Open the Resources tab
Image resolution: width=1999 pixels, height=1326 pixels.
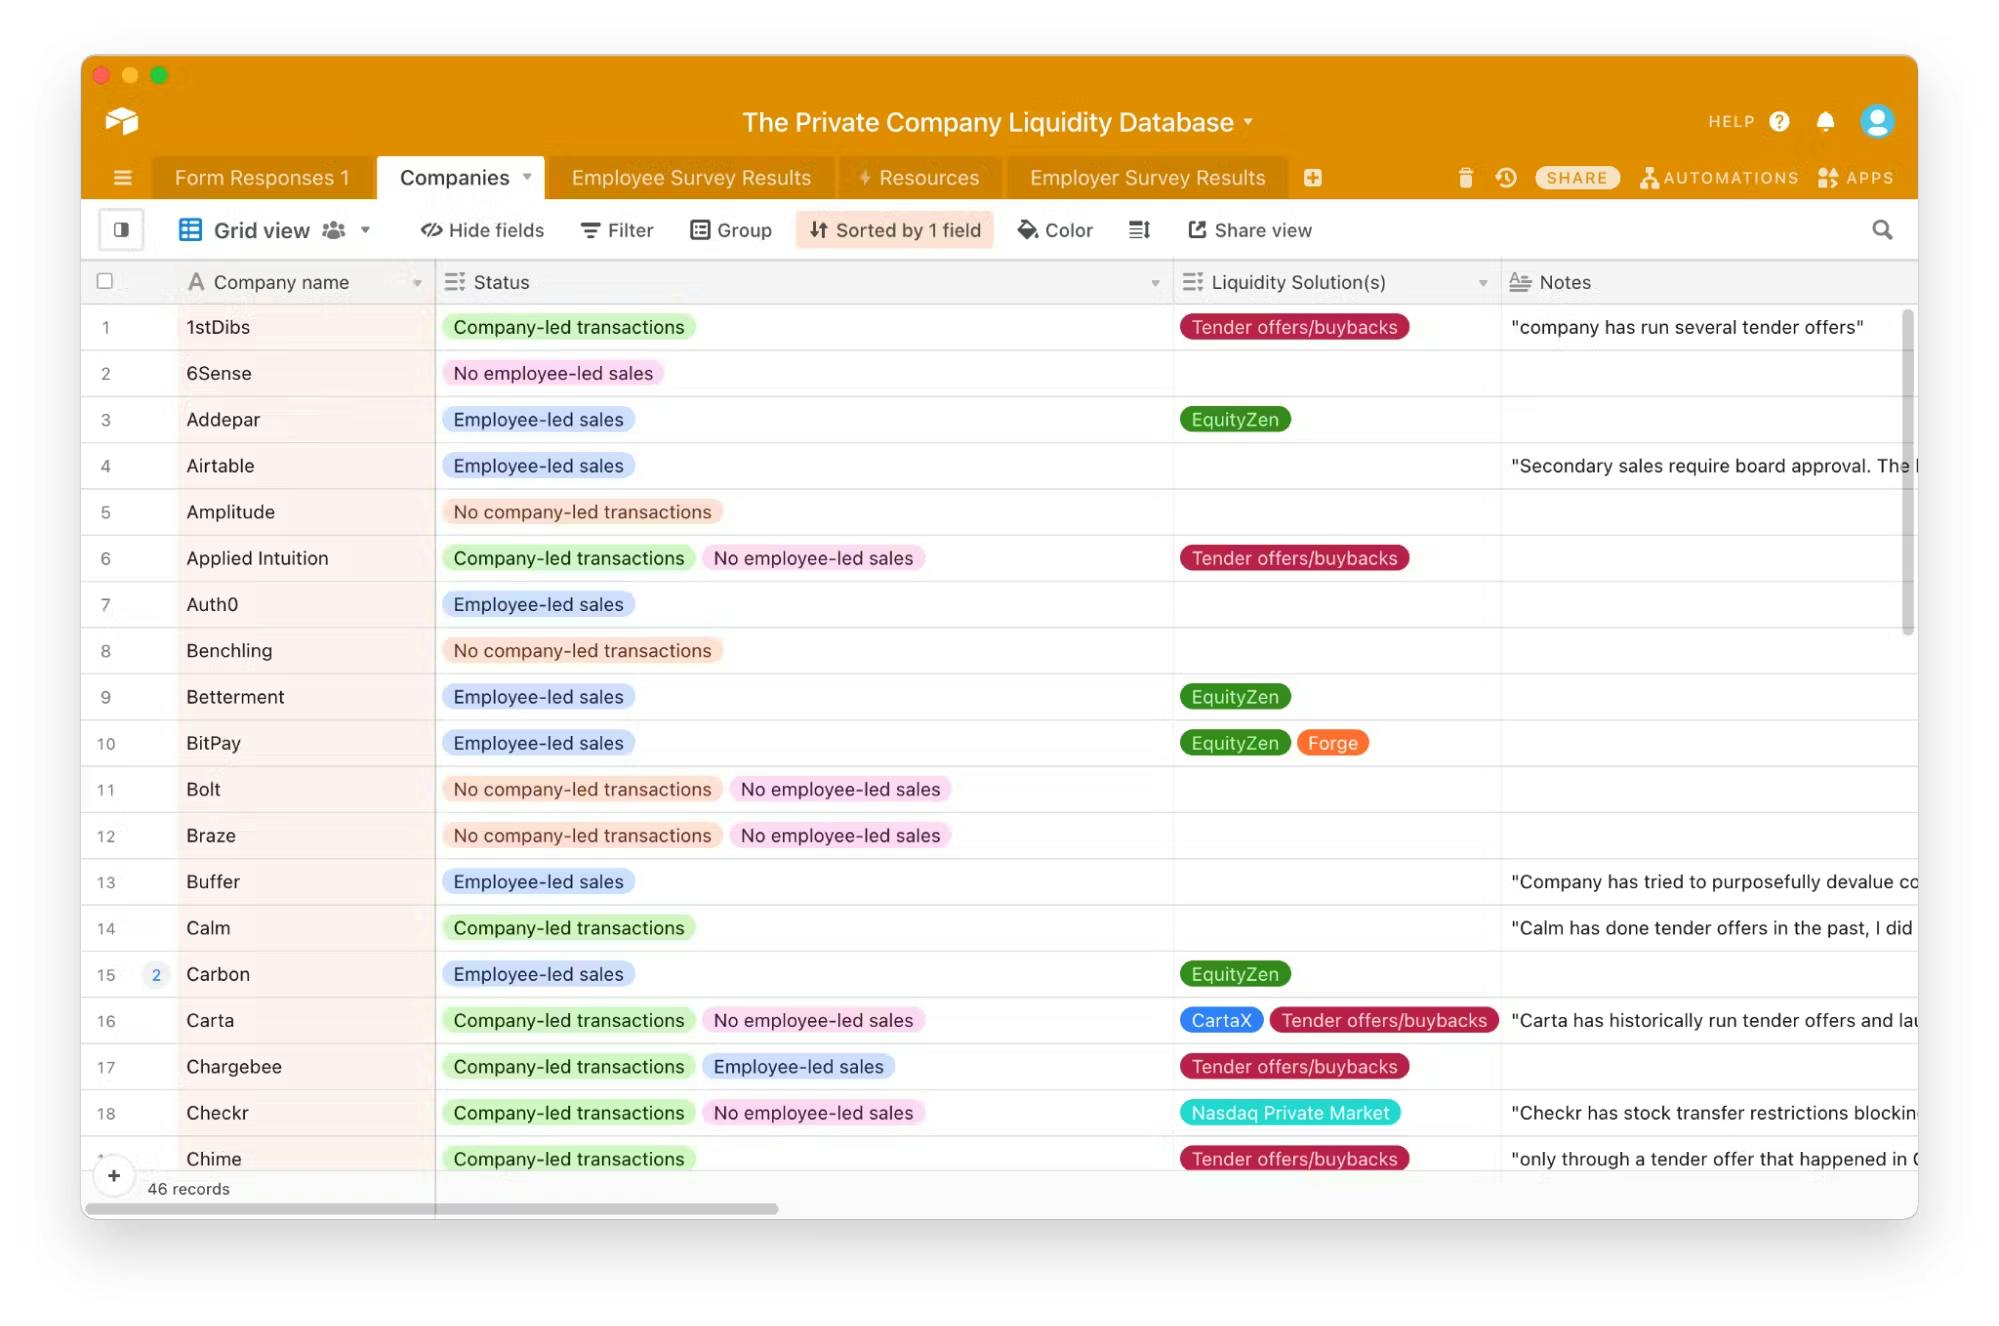click(919, 178)
